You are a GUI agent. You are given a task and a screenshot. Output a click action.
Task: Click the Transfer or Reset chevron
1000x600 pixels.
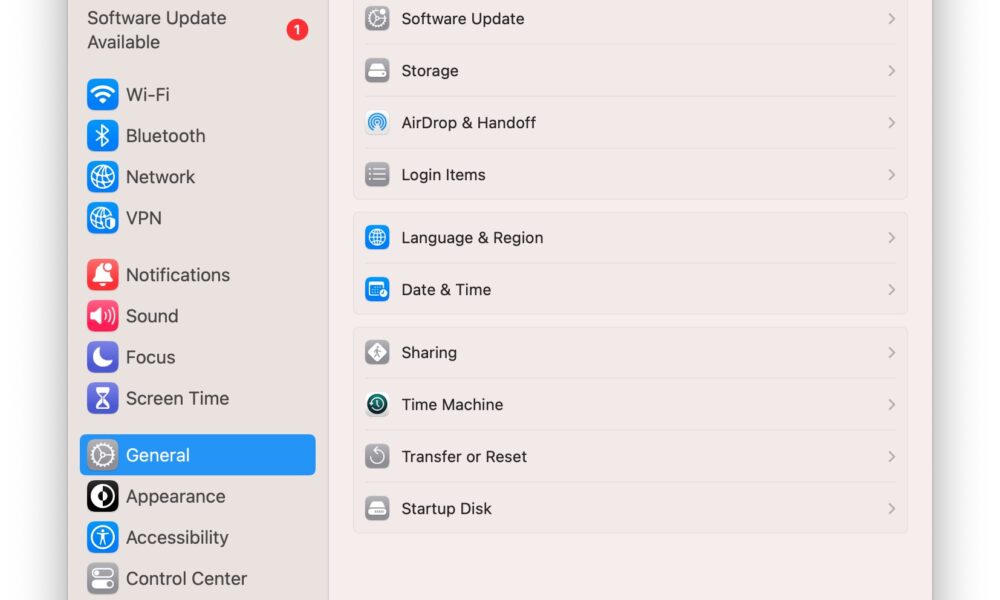[892, 457]
